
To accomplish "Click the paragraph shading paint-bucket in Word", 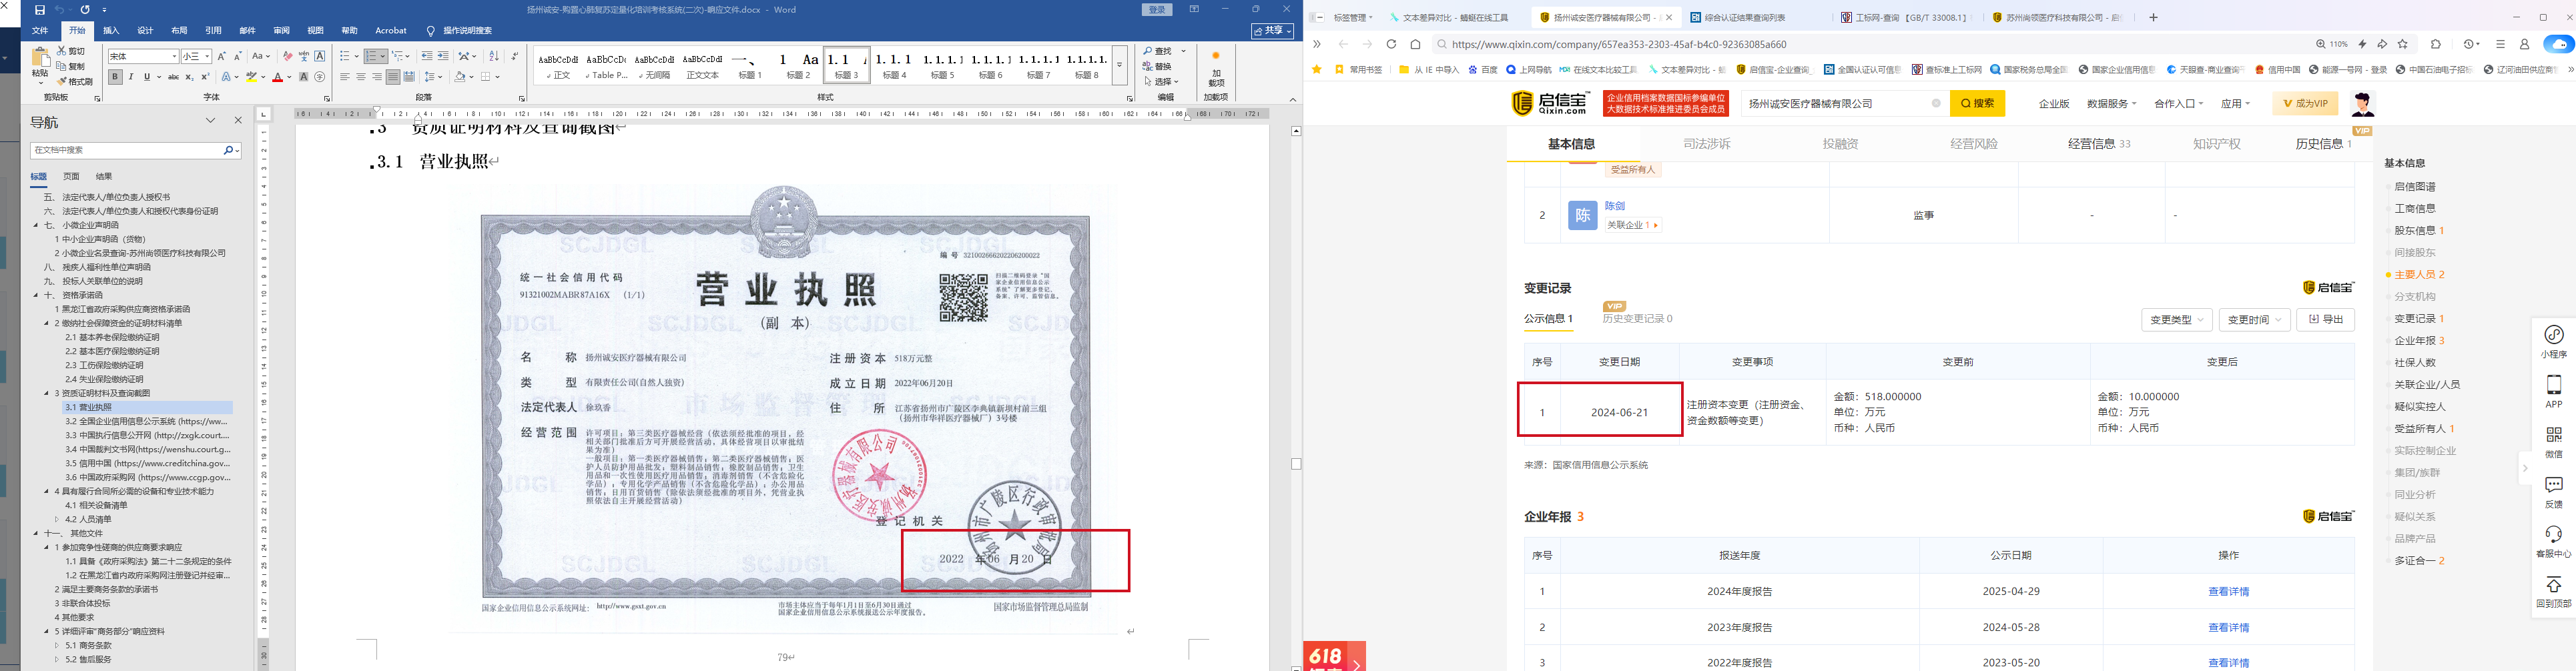I will [461, 77].
